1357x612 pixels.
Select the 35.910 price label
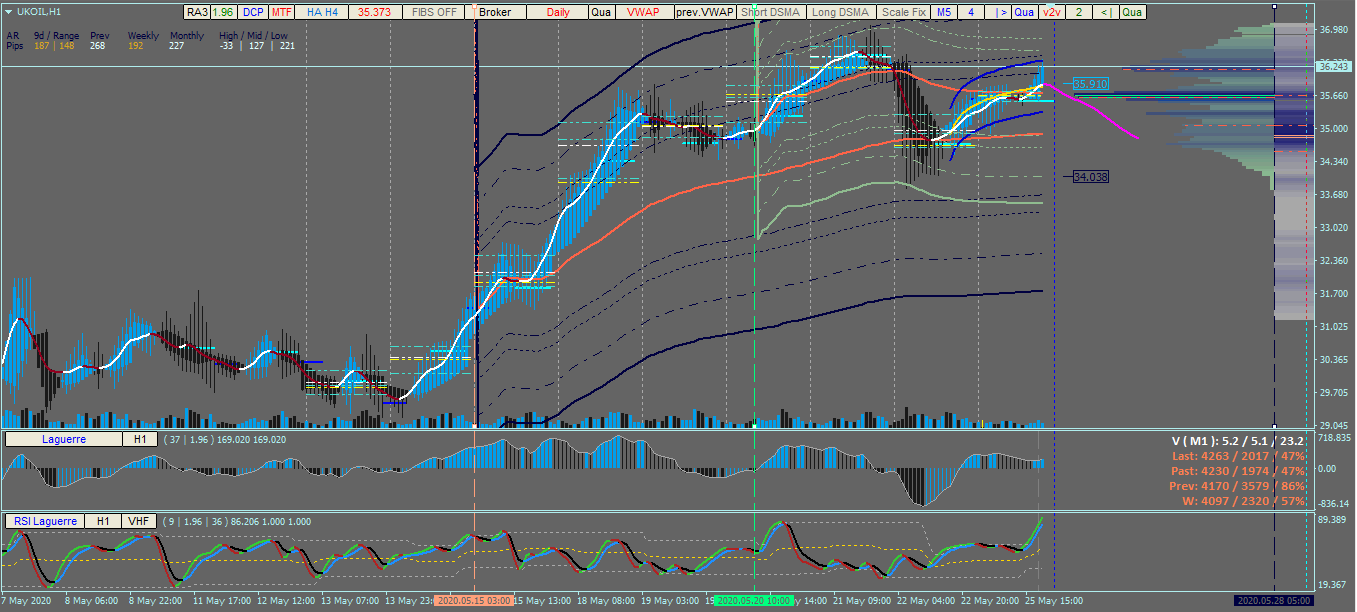pyautogui.click(x=1091, y=84)
